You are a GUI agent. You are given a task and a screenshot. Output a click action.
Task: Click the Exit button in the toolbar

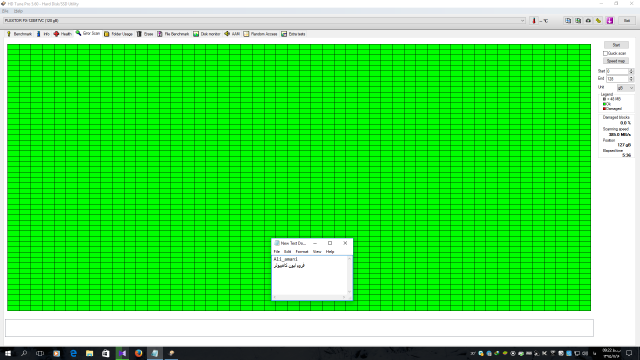tap(627, 20)
